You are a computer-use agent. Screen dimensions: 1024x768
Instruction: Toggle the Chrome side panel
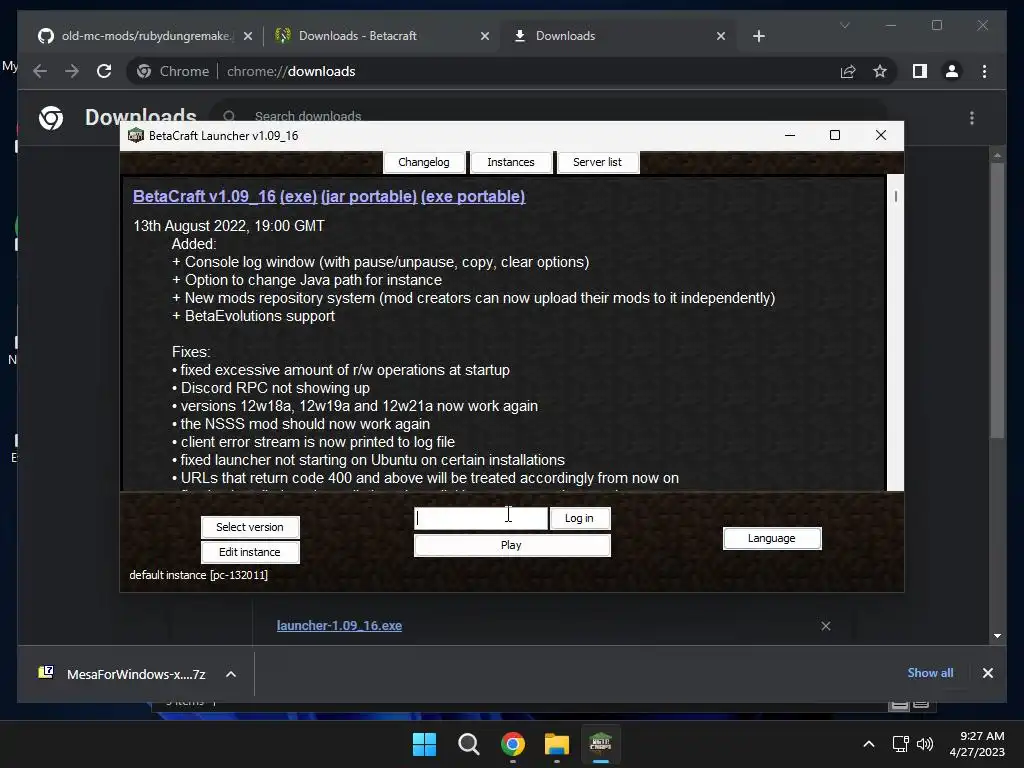coord(920,71)
